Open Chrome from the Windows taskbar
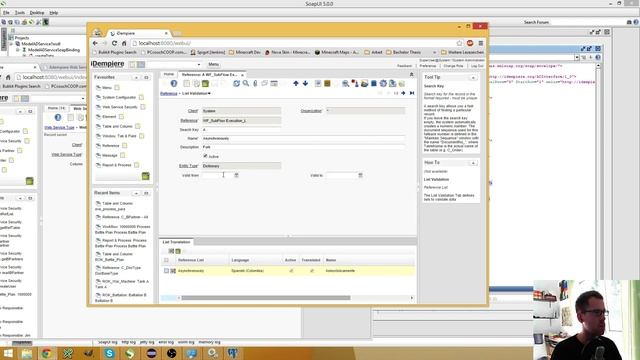Viewport: 640px width, 360px height. tap(46, 353)
